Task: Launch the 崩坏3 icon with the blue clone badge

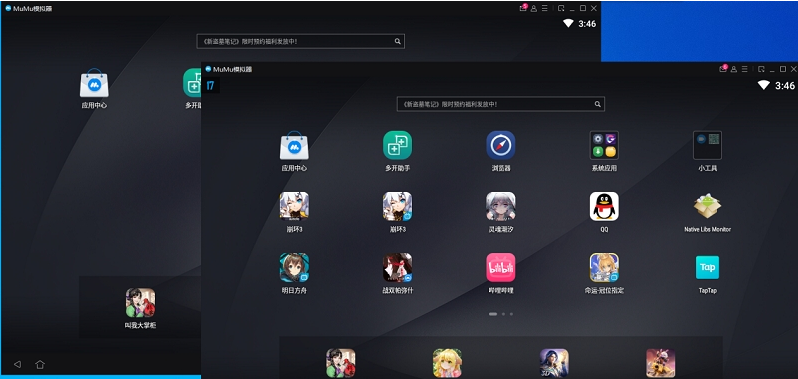Action: coord(397,206)
